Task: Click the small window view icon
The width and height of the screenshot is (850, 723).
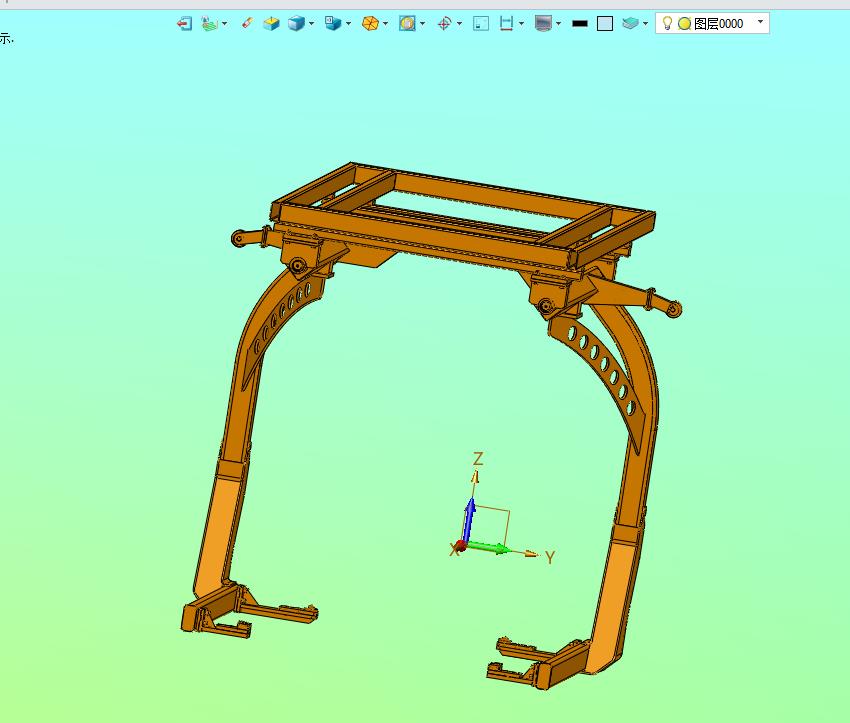Action: click(x=481, y=24)
